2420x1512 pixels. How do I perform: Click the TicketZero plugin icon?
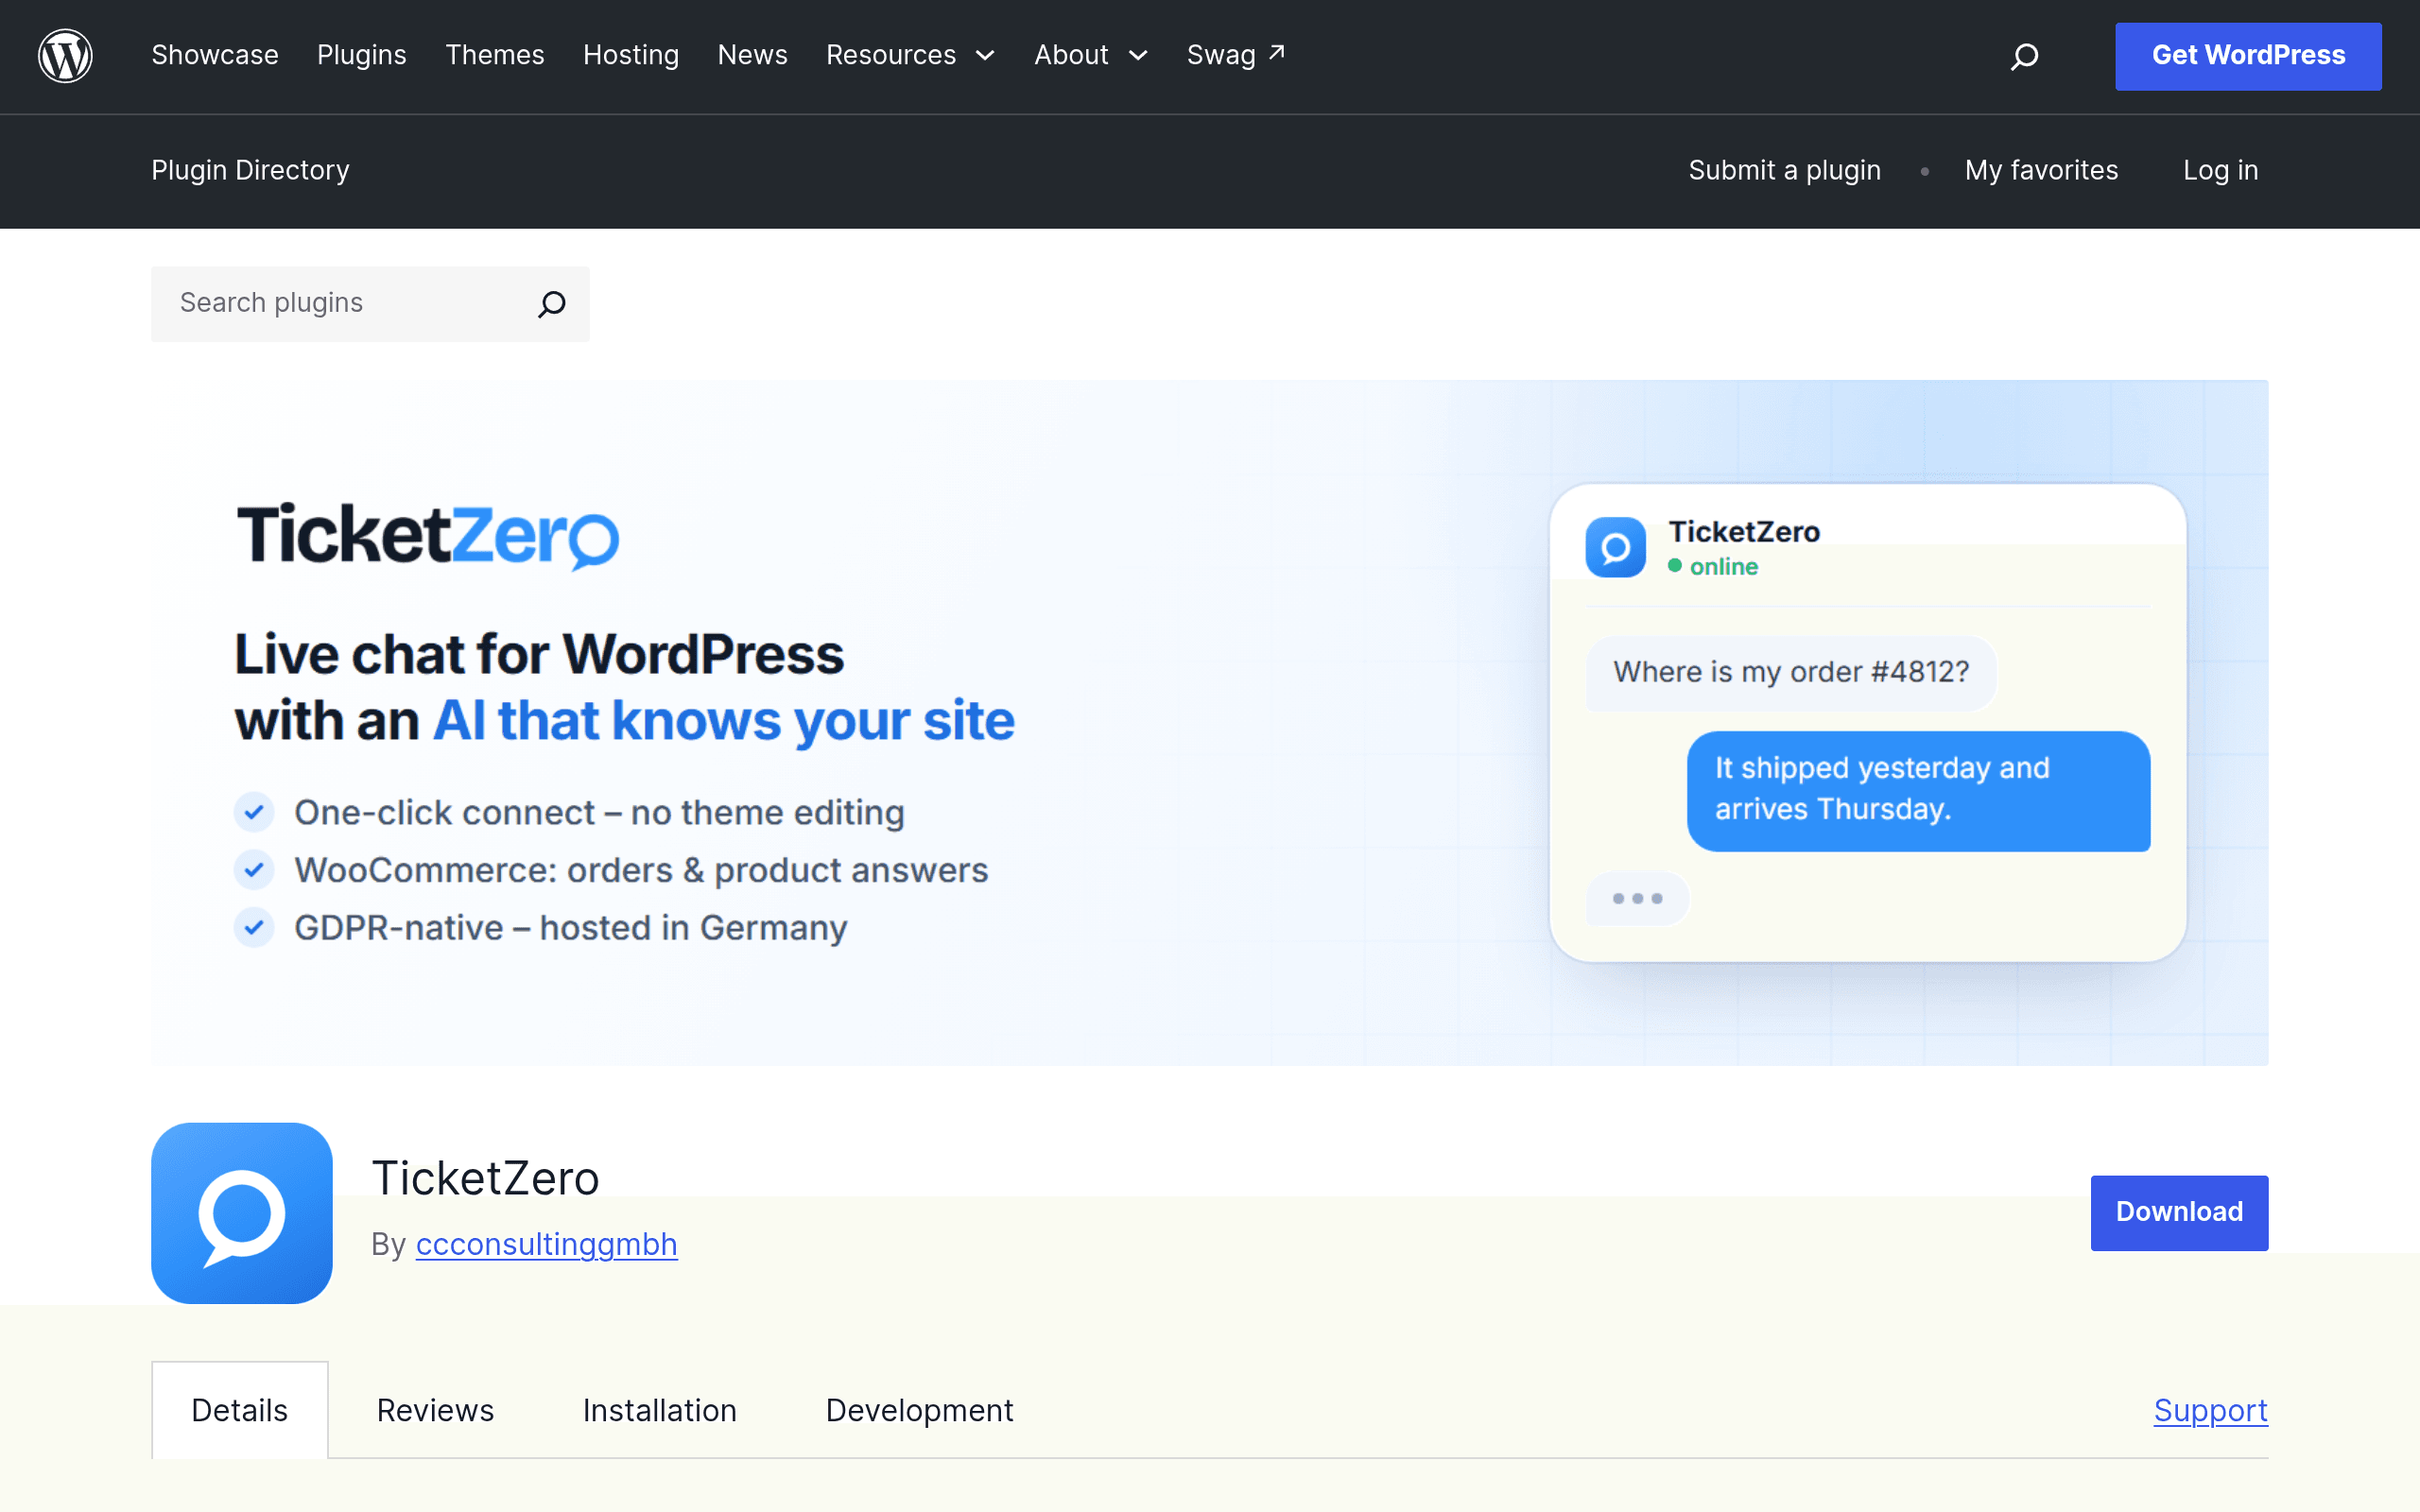242,1212
